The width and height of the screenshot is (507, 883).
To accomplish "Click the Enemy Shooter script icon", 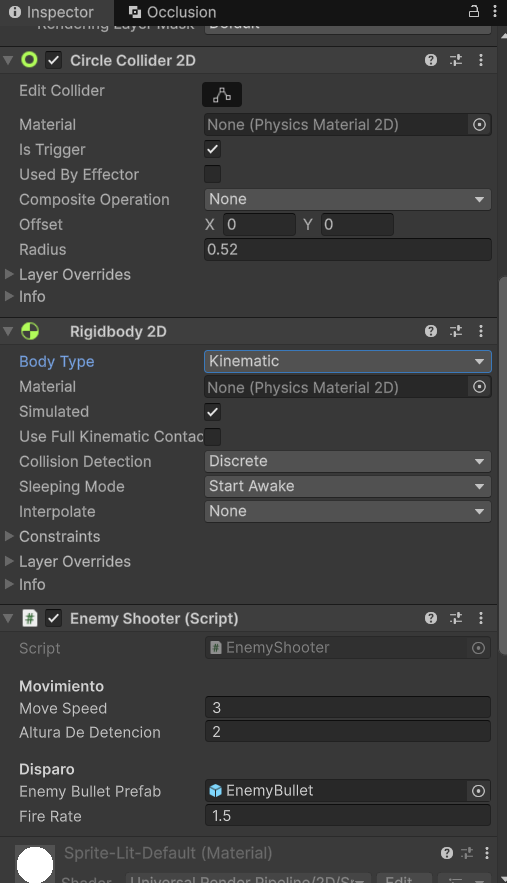I will [x=30, y=618].
